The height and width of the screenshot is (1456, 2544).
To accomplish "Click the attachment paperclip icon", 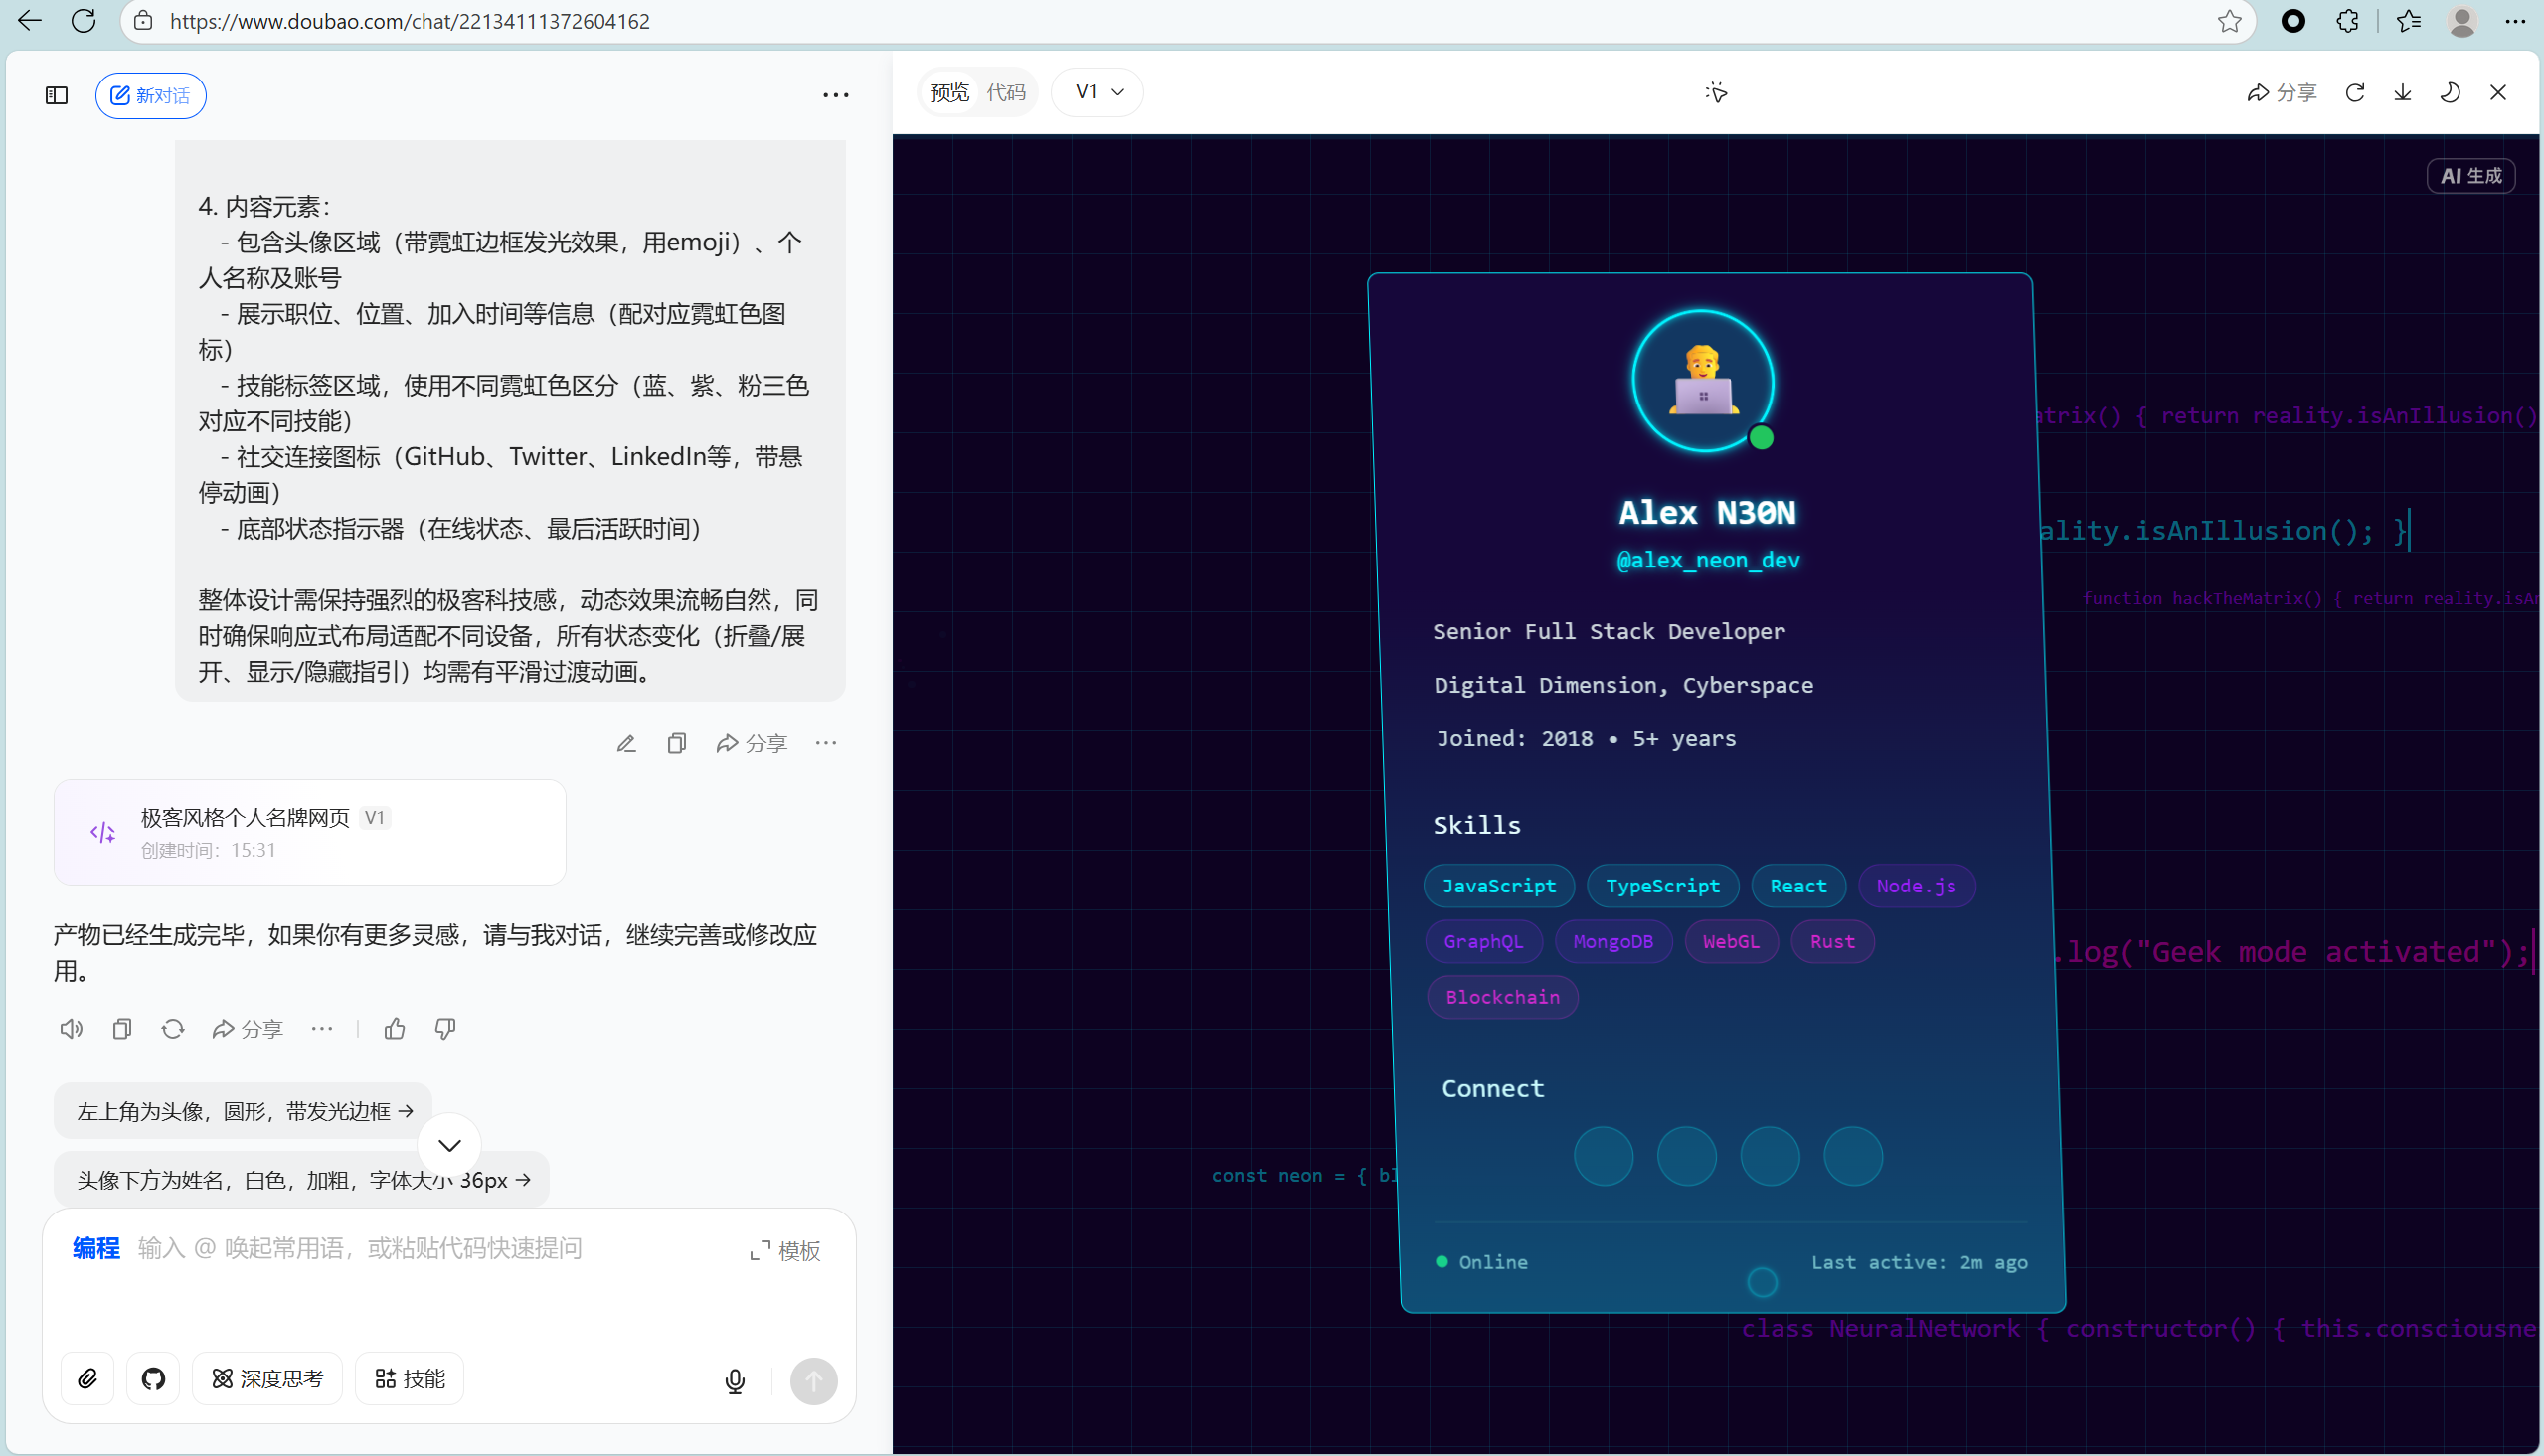I will coord(88,1379).
